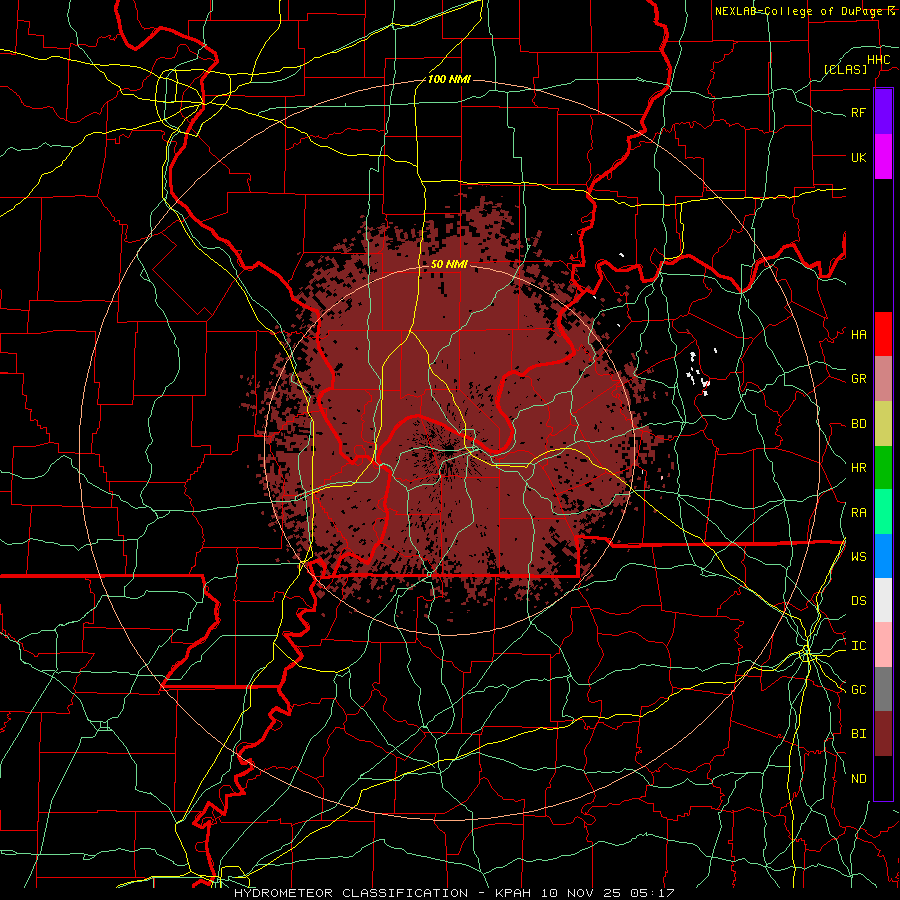Click the 'HA' legend label
This screenshot has height=900, width=900.
tap(859, 335)
